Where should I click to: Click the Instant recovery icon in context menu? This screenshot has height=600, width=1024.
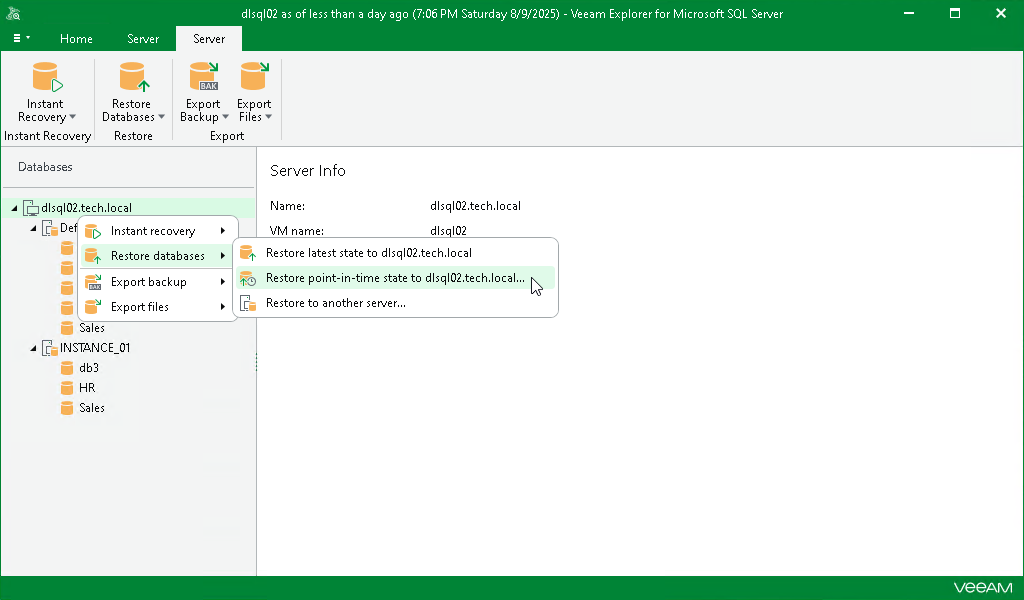click(94, 230)
